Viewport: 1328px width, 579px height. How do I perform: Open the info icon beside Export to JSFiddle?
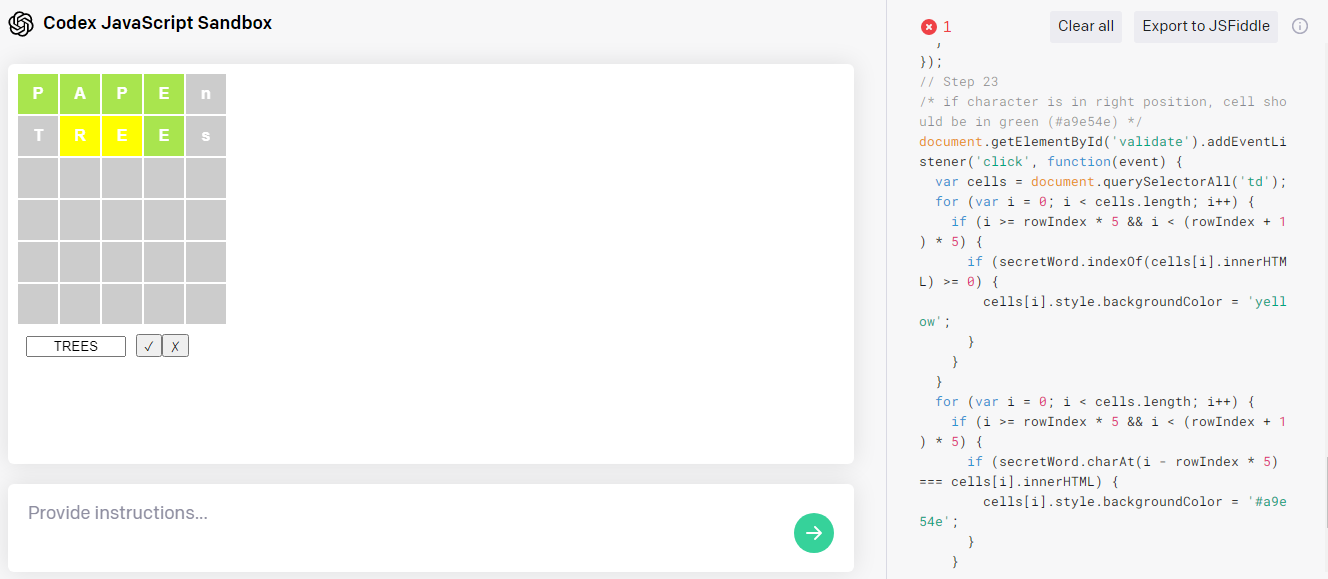click(1300, 26)
